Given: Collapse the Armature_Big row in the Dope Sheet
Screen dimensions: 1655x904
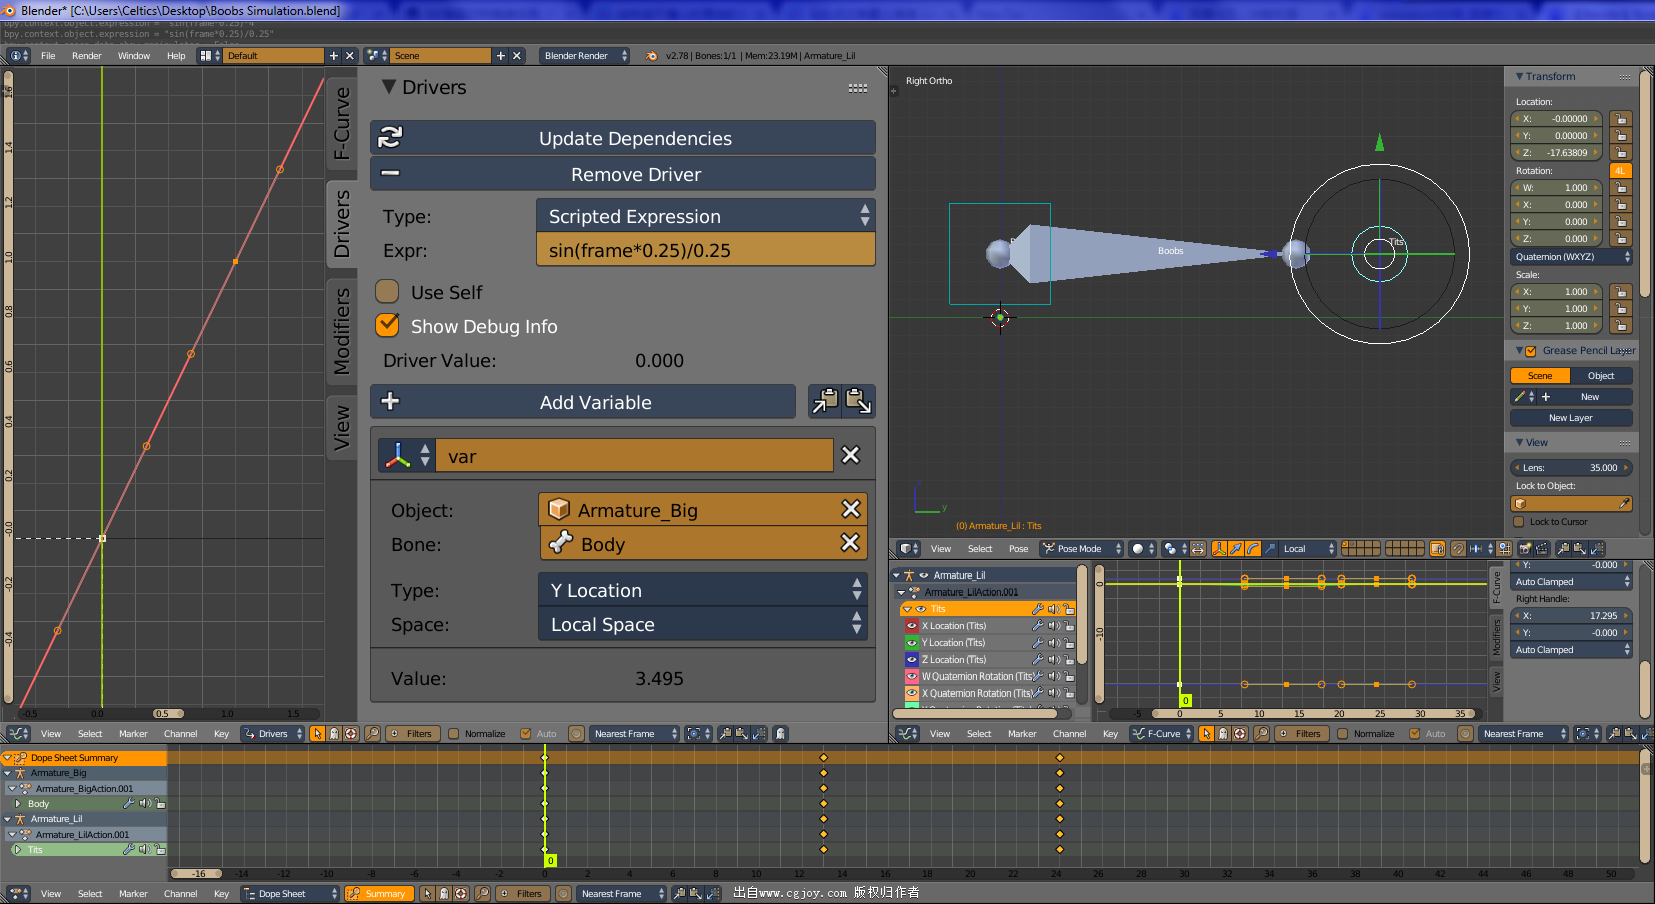Looking at the screenshot, I should (7, 773).
